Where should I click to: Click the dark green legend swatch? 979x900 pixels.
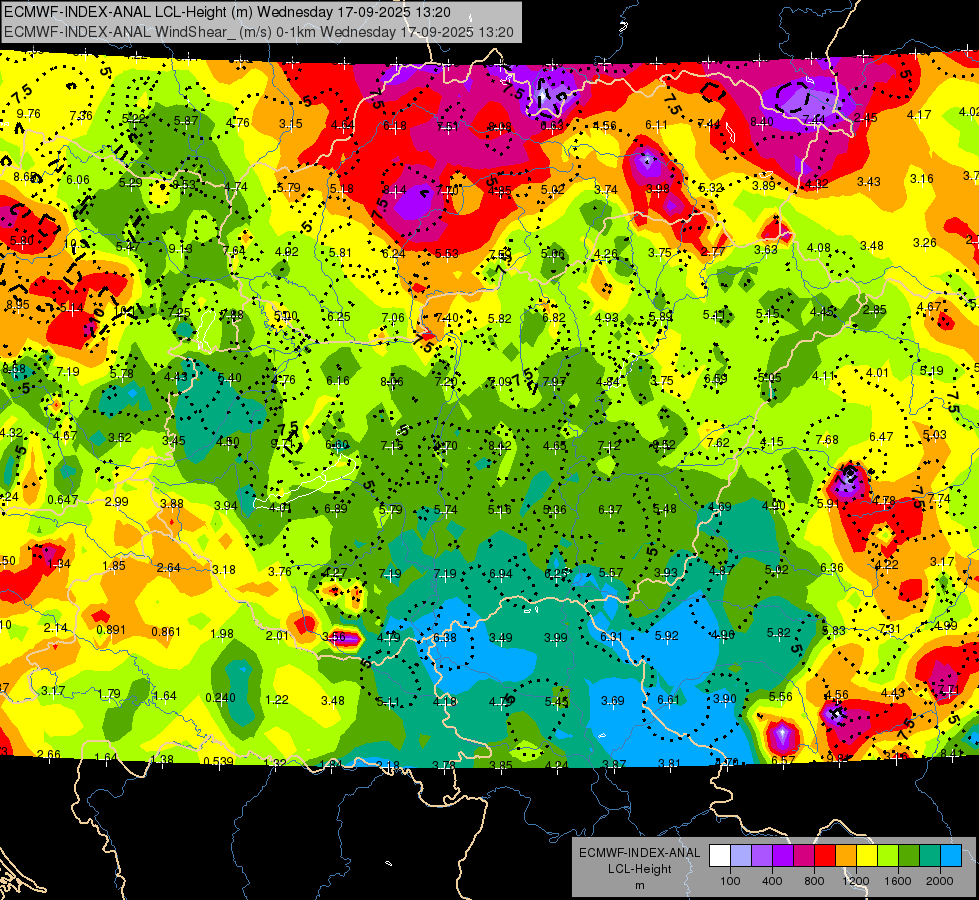(x=908, y=856)
